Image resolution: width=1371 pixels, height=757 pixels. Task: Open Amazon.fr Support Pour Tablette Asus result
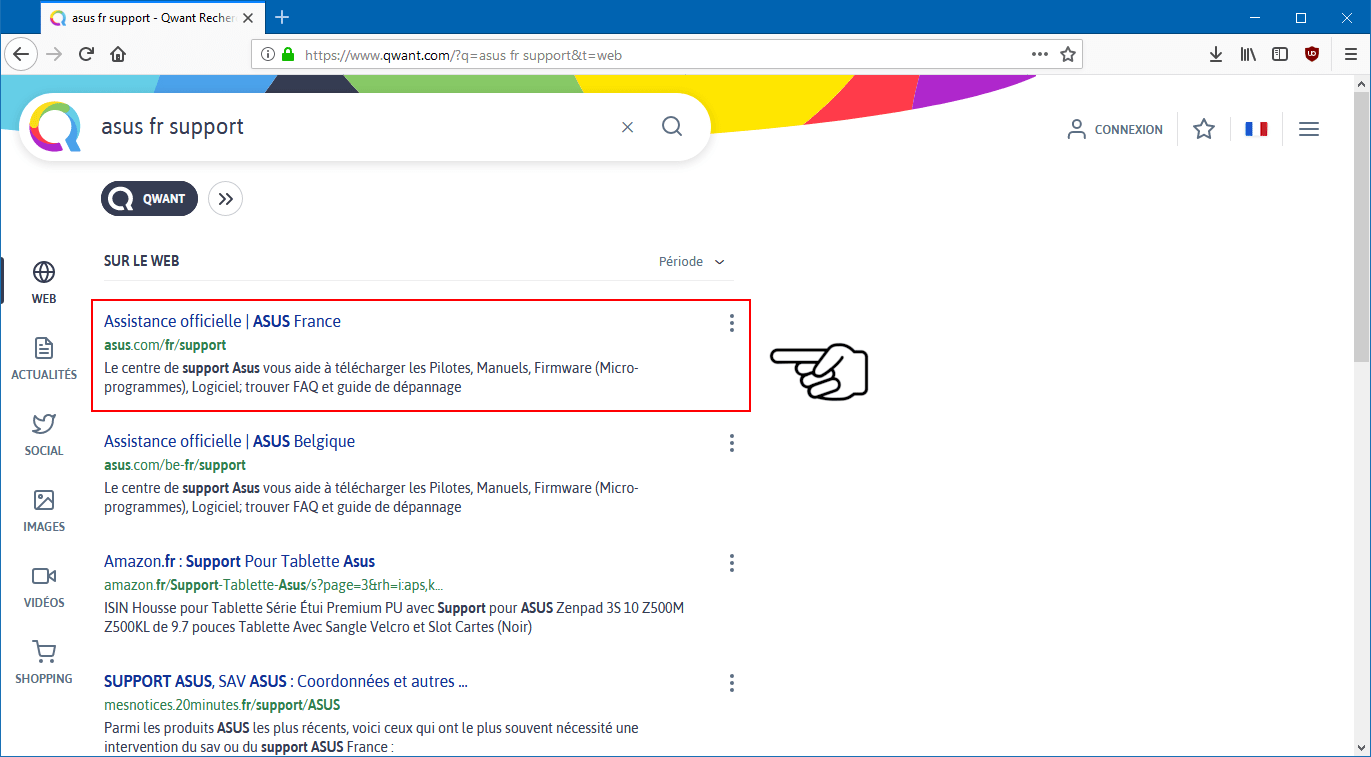click(x=239, y=561)
